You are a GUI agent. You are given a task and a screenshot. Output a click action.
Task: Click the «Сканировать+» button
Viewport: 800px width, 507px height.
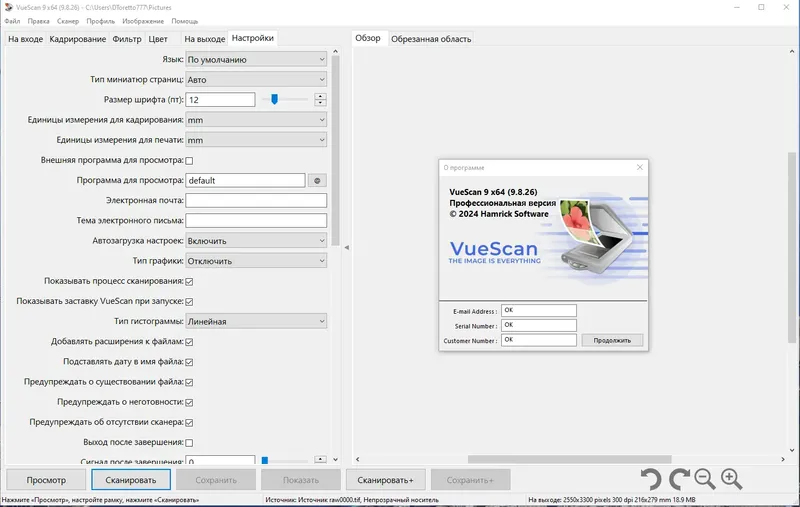(x=385, y=480)
